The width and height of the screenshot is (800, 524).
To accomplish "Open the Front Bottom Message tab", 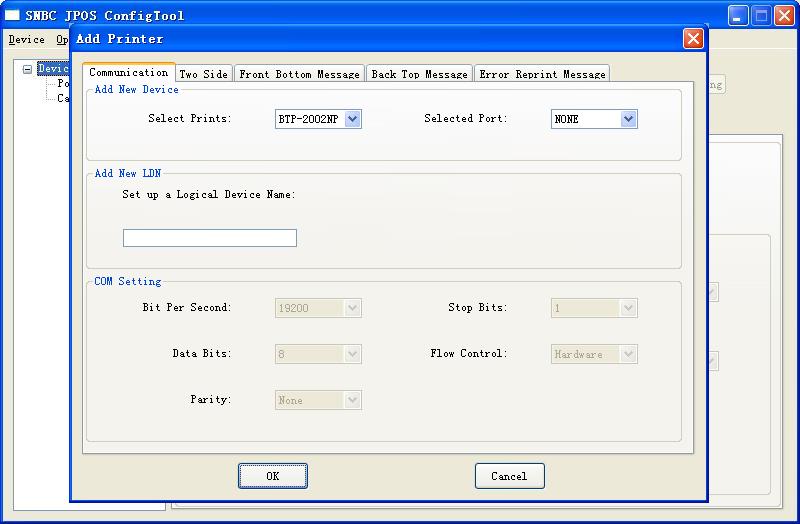I will [299, 74].
